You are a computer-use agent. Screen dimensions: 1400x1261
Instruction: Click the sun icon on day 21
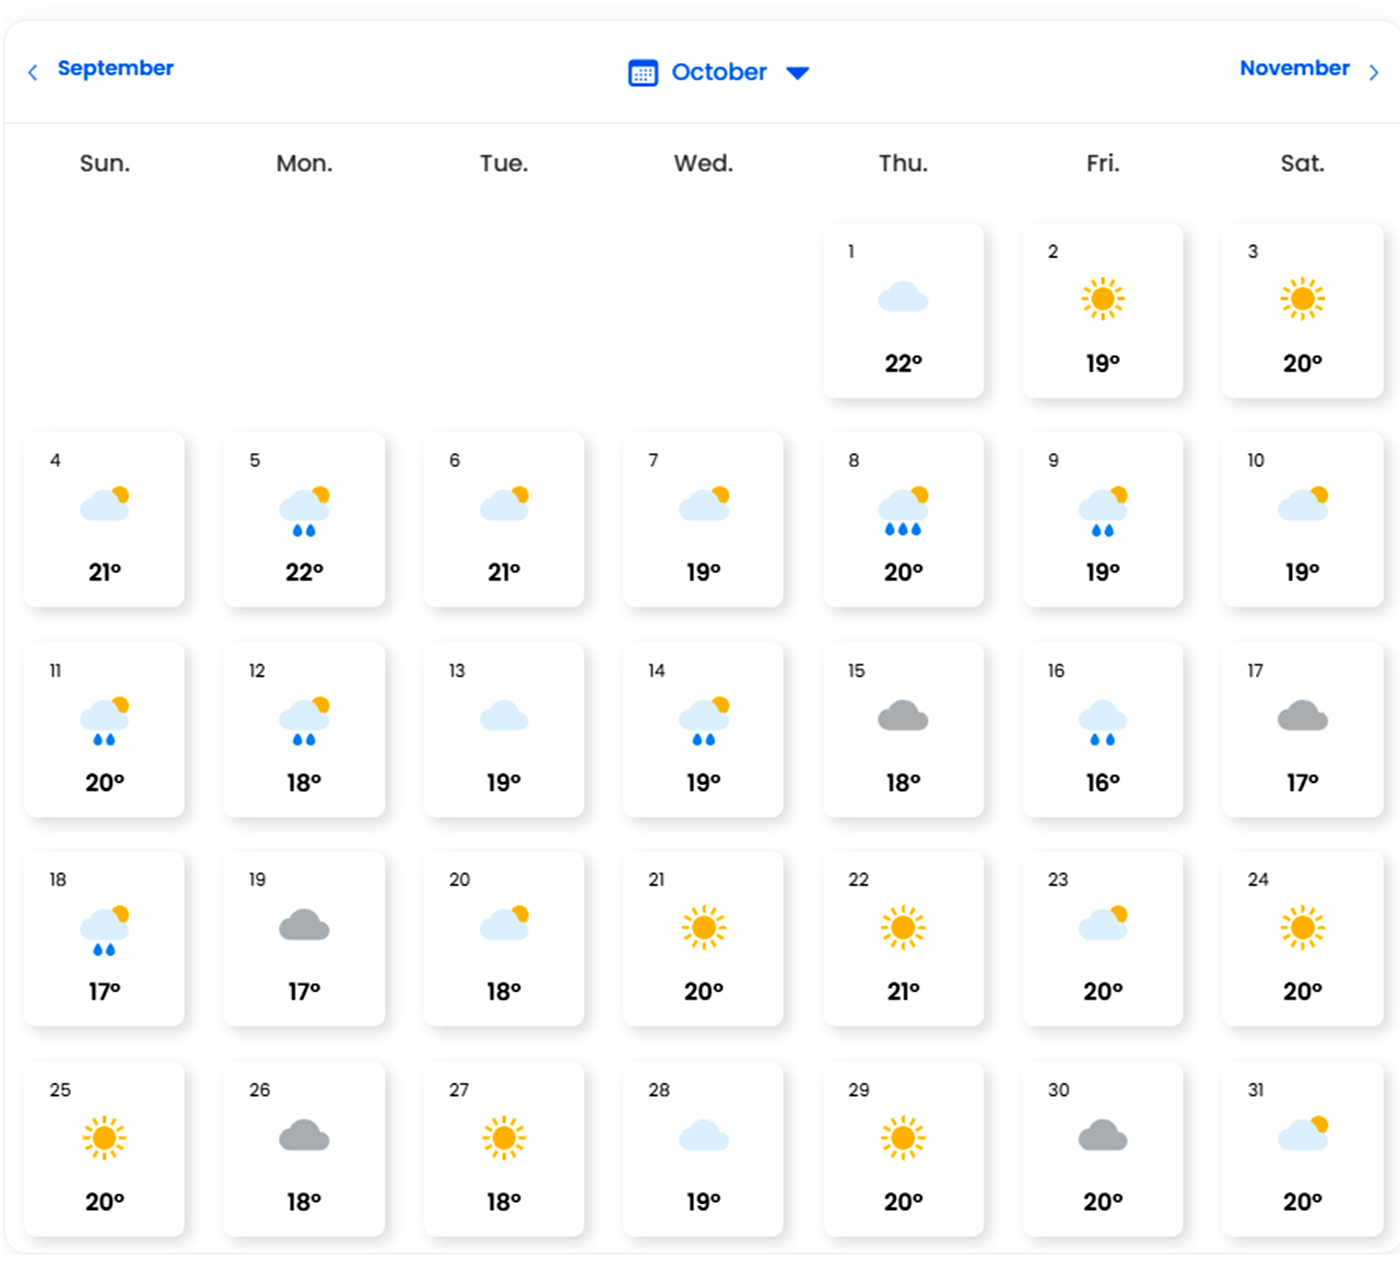pos(704,928)
